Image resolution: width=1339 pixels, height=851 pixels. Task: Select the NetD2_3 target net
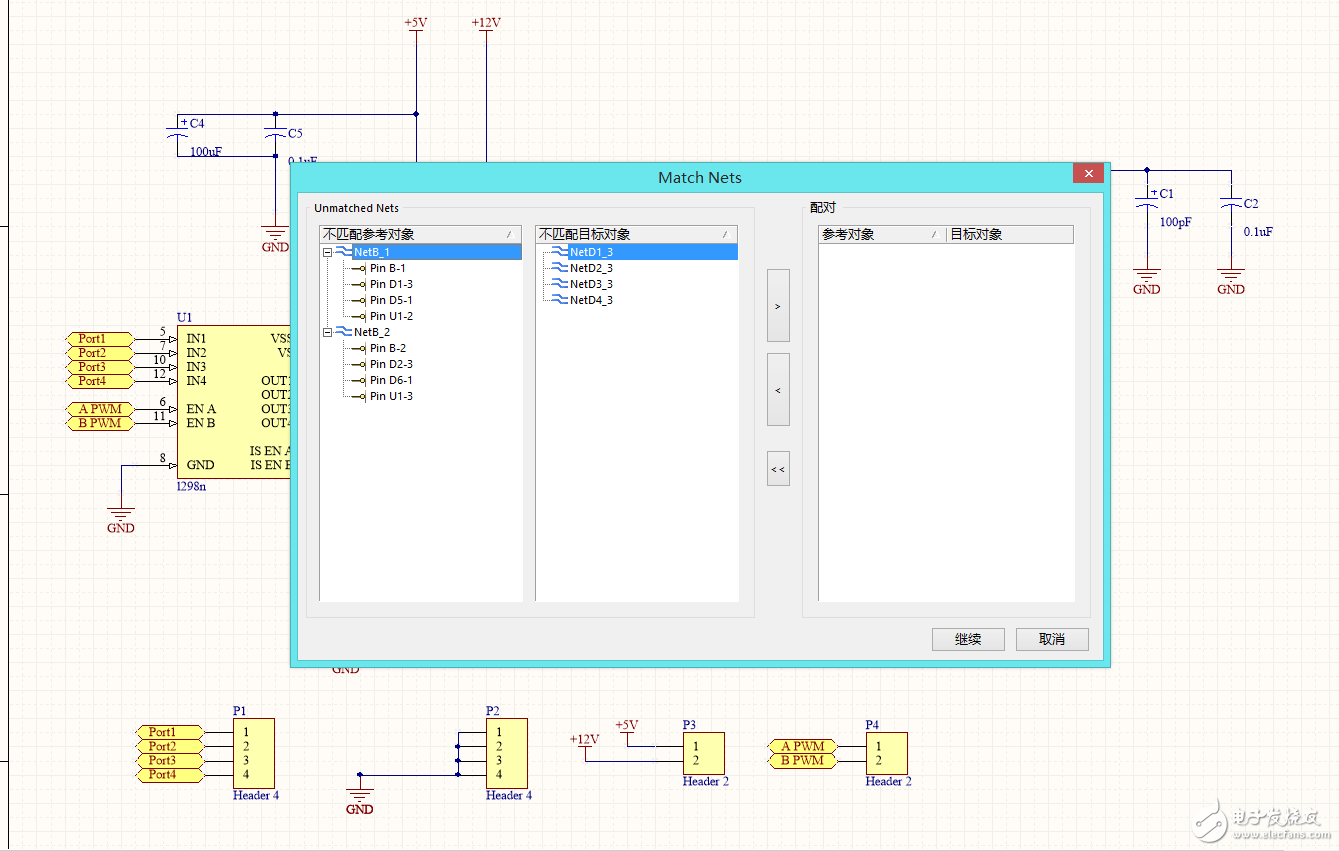click(x=591, y=269)
